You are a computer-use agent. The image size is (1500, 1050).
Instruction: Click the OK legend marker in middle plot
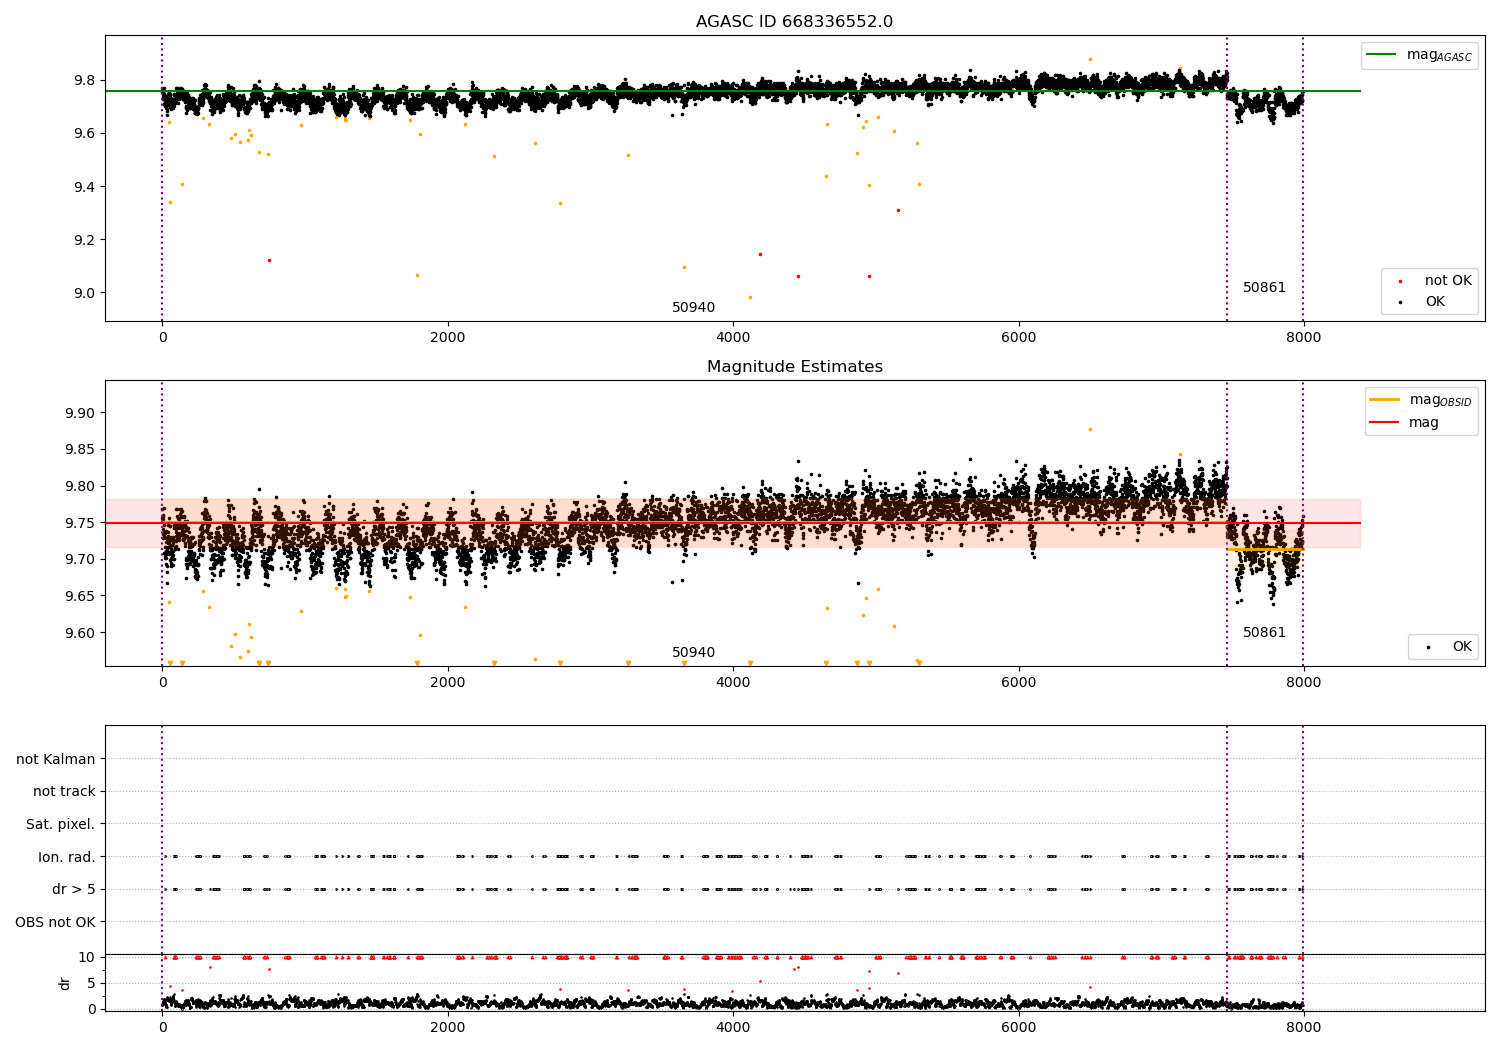(x=1427, y=647)
